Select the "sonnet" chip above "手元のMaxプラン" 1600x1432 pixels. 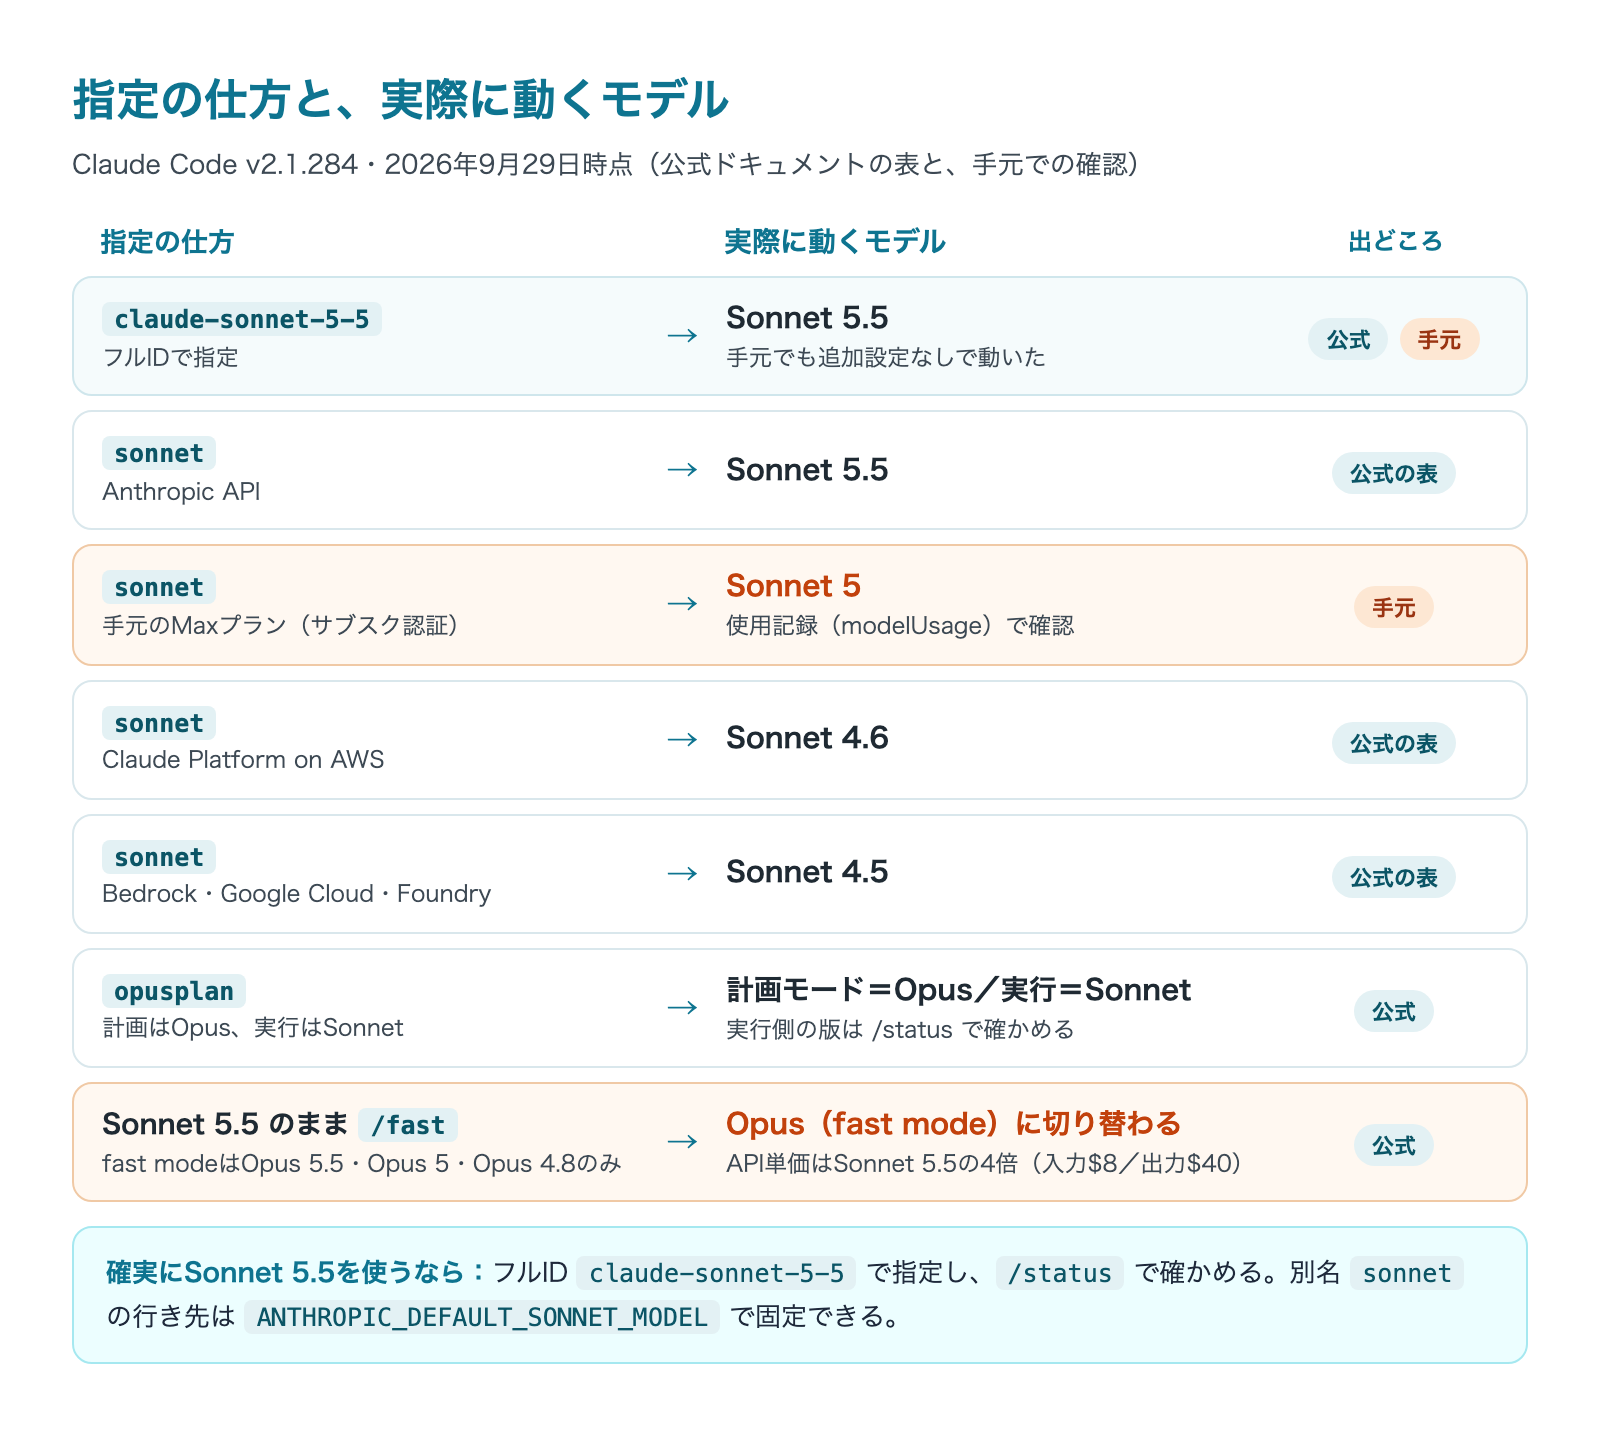(159, 587)
